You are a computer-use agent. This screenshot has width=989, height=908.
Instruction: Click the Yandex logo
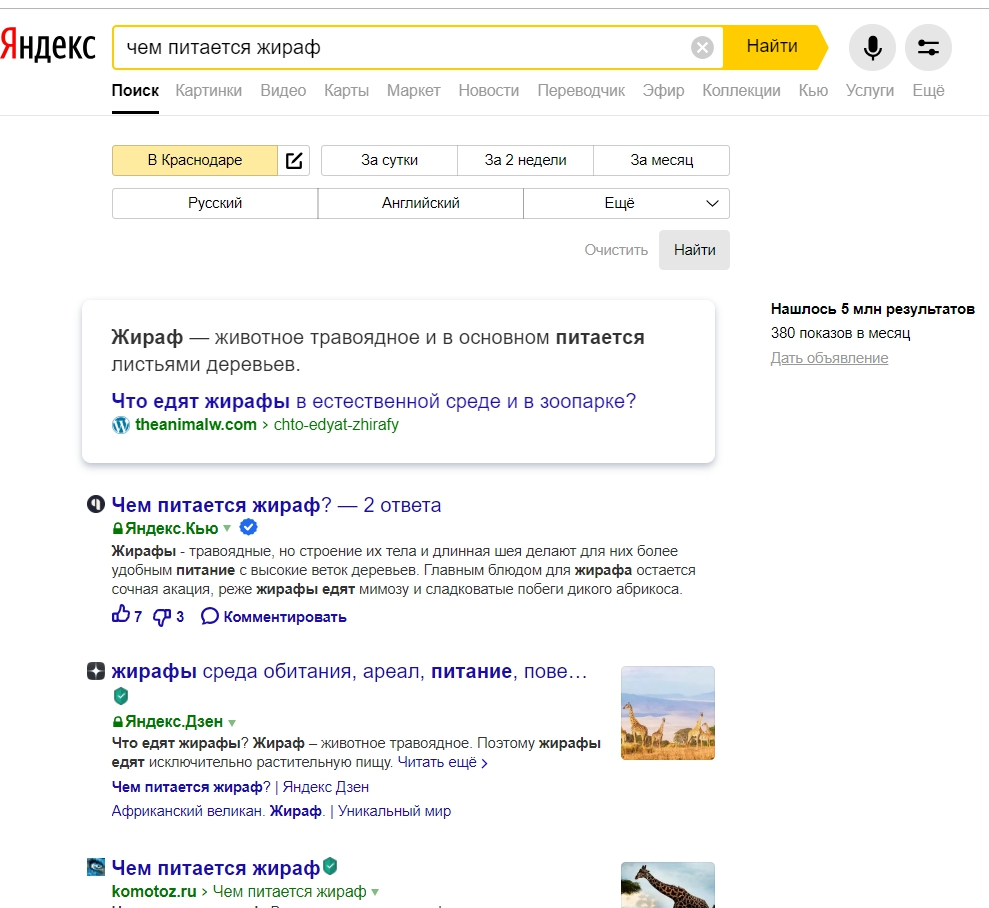tap(48, 45)
